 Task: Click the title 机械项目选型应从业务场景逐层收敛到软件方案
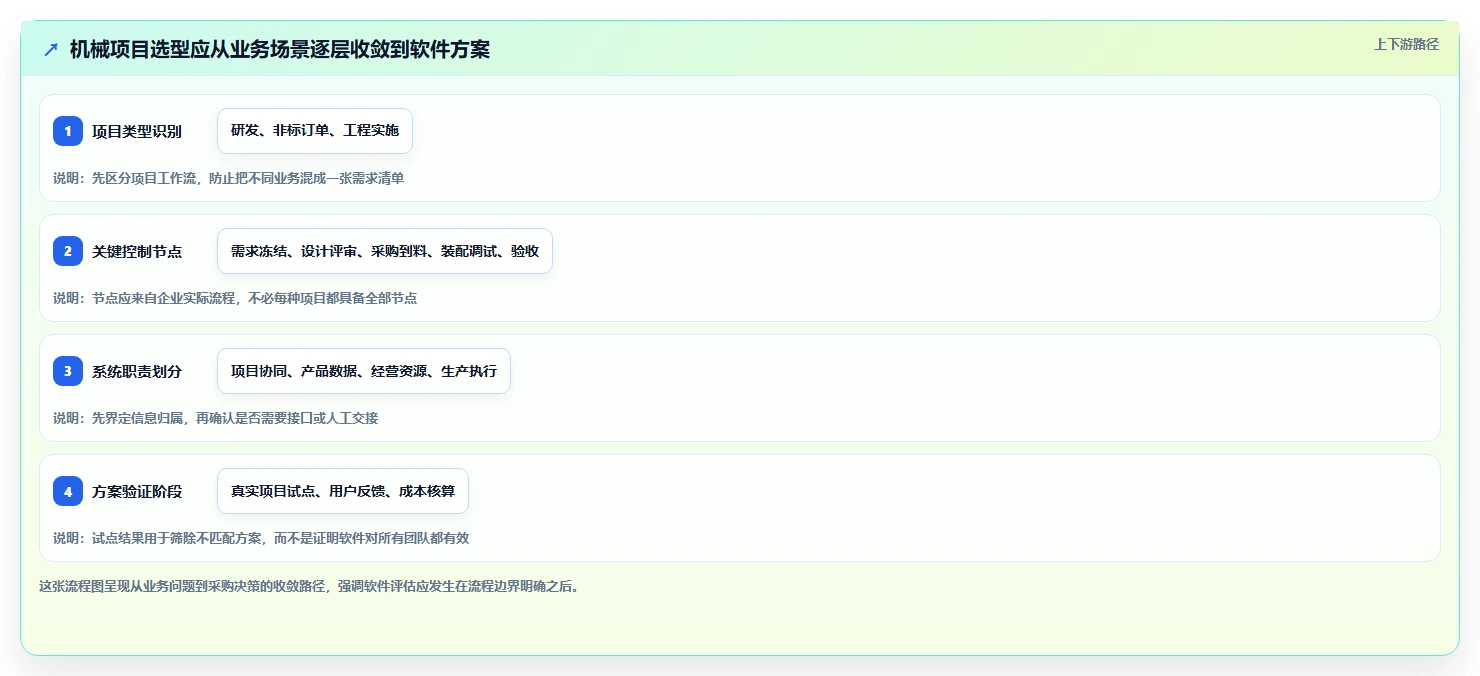(280, 50)
